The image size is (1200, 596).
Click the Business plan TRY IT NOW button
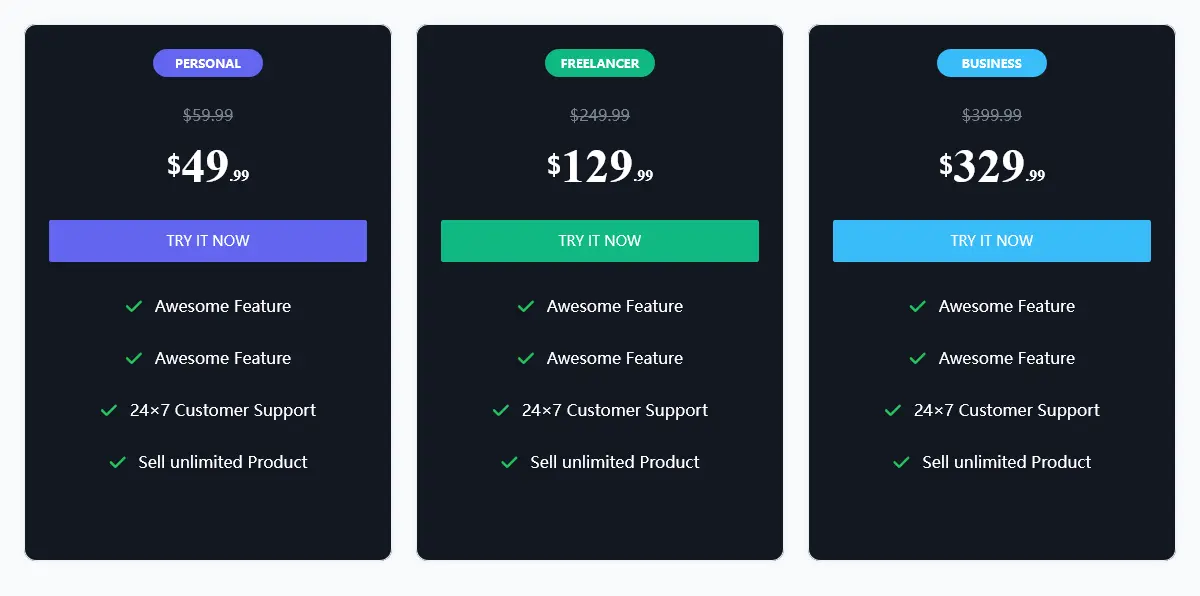click(992, 241)
